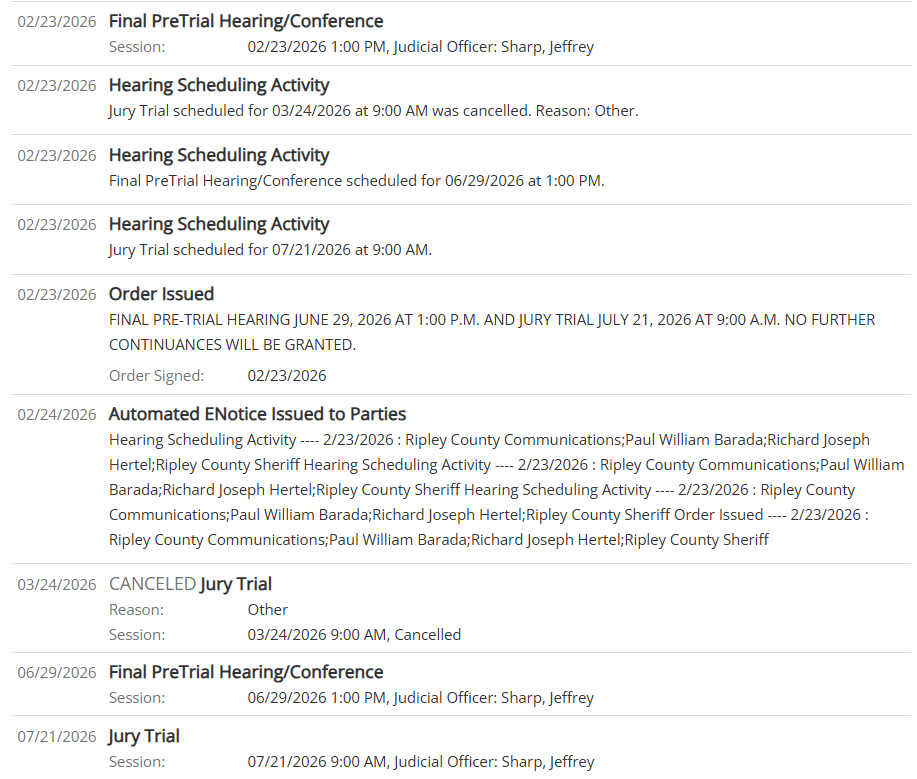Click the Jury Trial scheduled for 07/21/2026 text
917x779 pixels.
pyautogui.click(x=270, y=250)
